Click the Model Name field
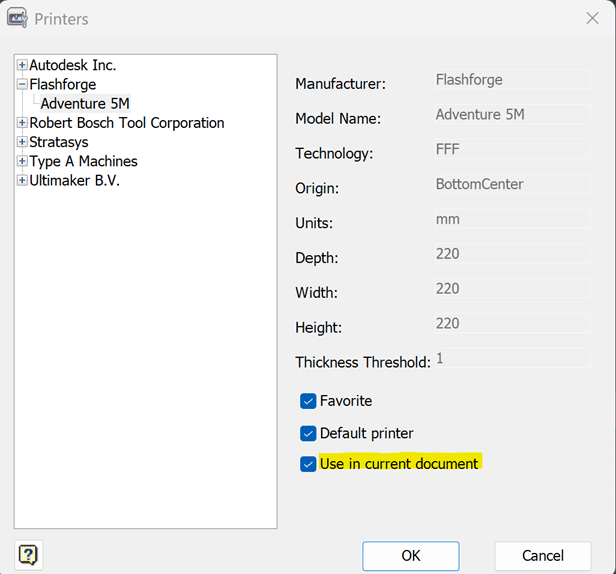This screenshot has height=574, width=616. pyautogui.click(x=512, y=114)
